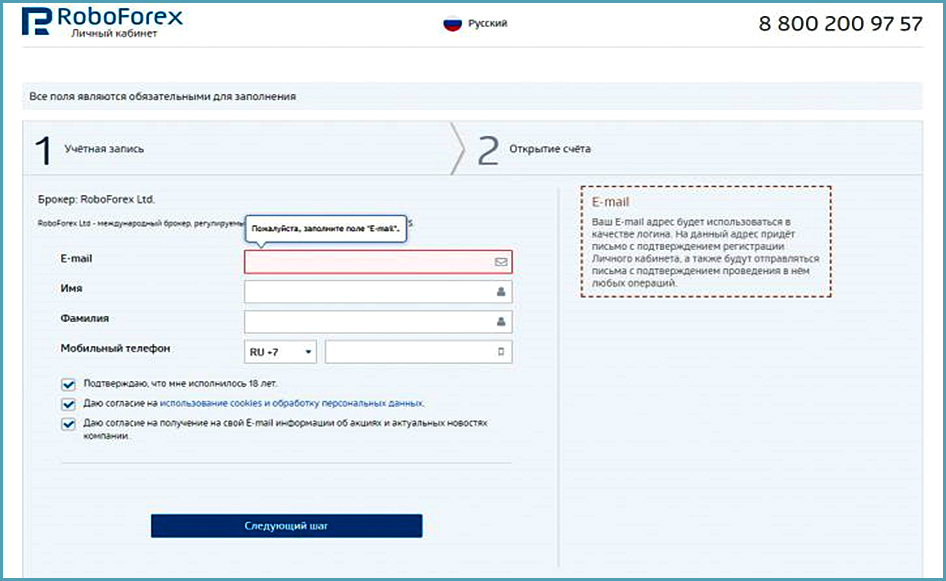Open cookies and personal data policy link

pyautogui.click(x=291, y=404)
